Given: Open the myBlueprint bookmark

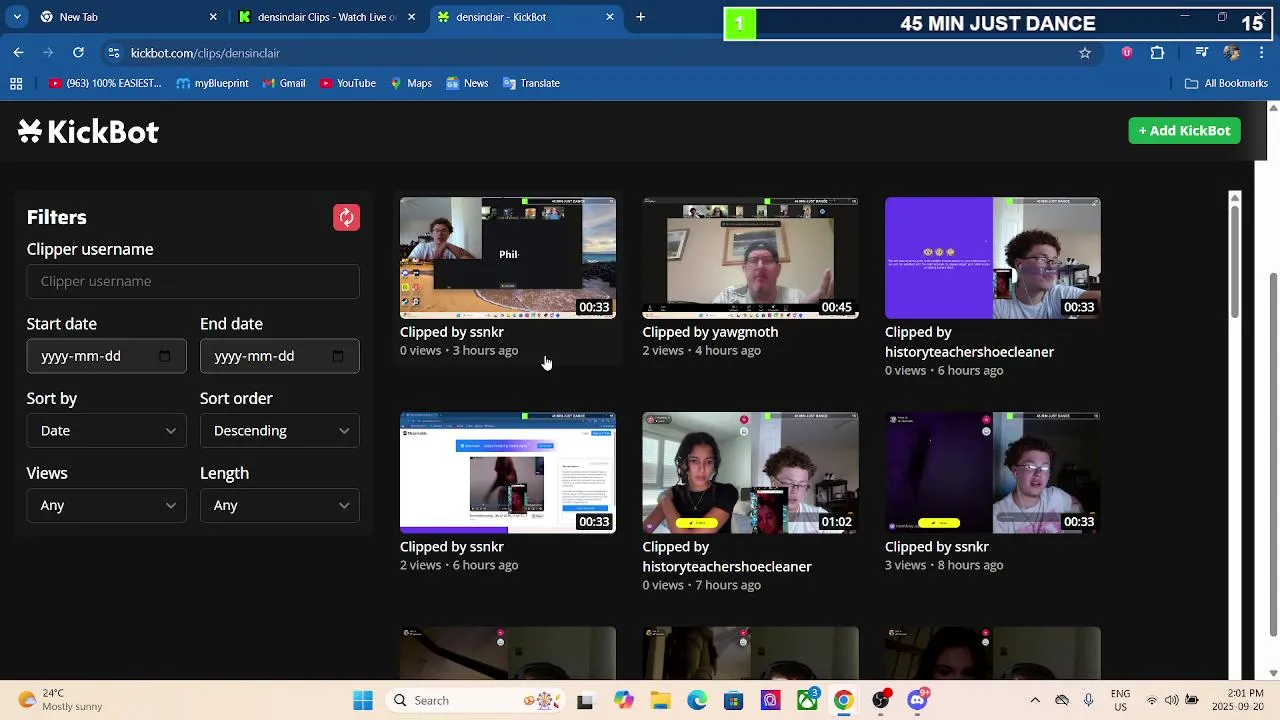Looking at the screenshot, I should pos(212,83).
